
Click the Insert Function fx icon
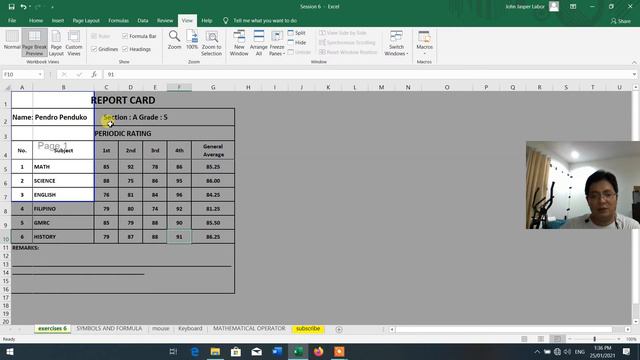click(94, 74)
